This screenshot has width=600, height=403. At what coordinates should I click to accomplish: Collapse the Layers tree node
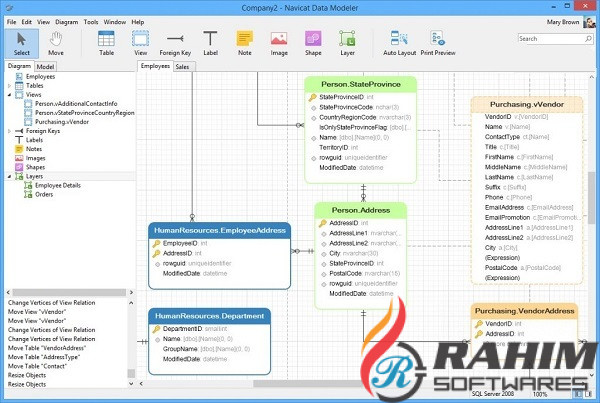[x=10, y=176]
